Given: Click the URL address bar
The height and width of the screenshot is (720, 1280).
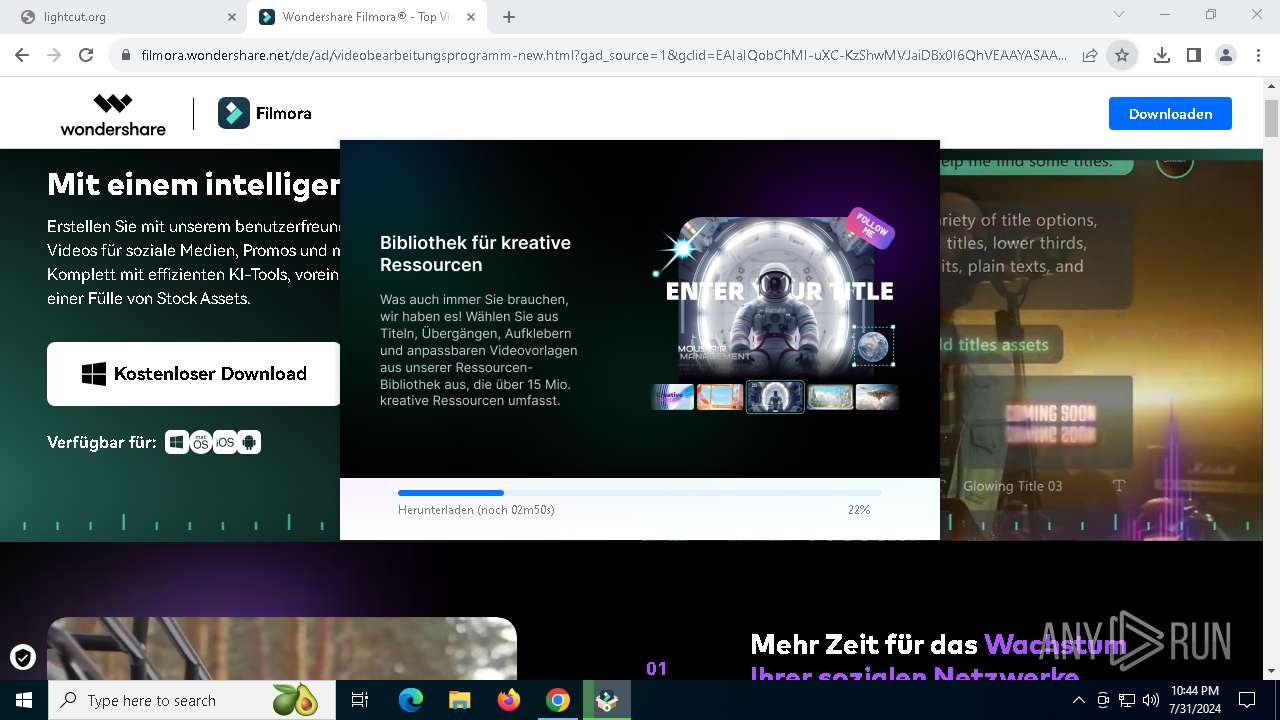Looking at the screenshot, I should point(603,56).
